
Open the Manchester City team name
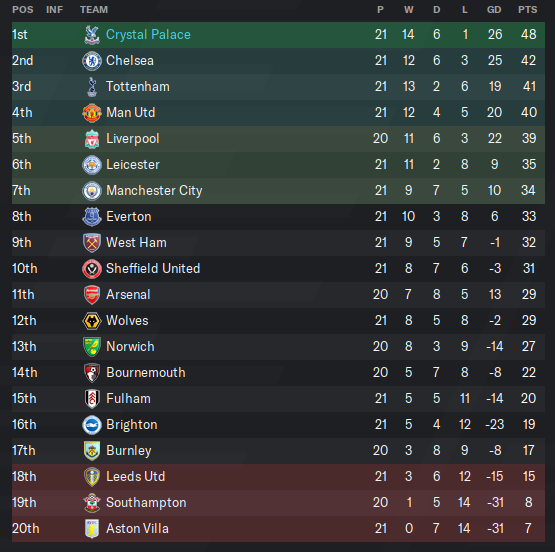click(x=154, y=191)
